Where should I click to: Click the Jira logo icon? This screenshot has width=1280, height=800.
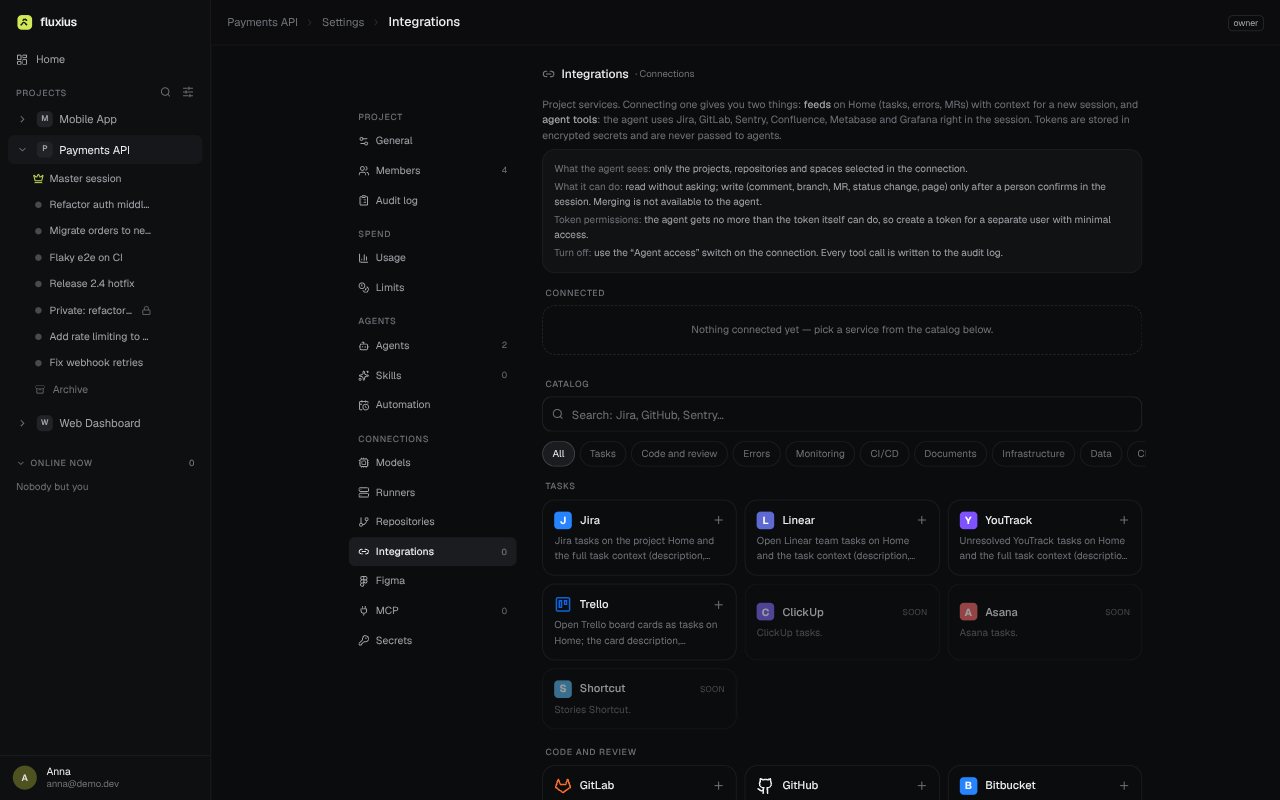pyautogui.click(x=563, y=520)
